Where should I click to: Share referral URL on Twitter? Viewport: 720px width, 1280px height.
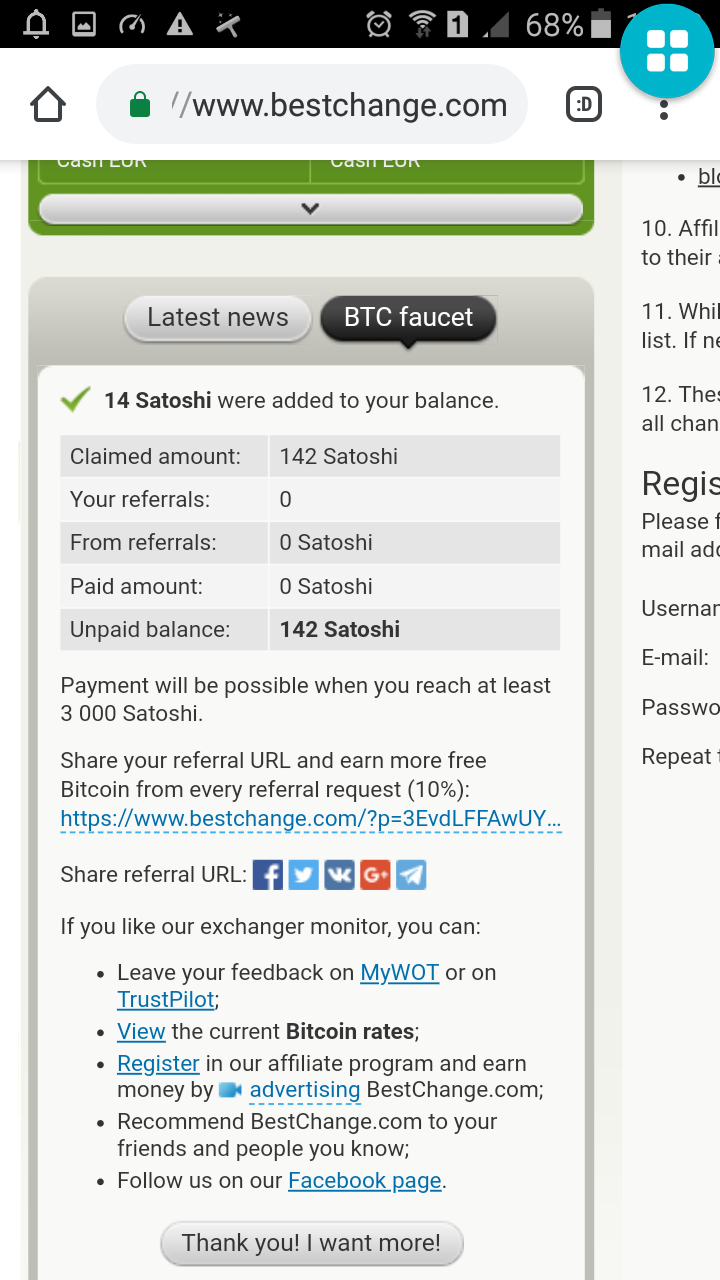304,875
